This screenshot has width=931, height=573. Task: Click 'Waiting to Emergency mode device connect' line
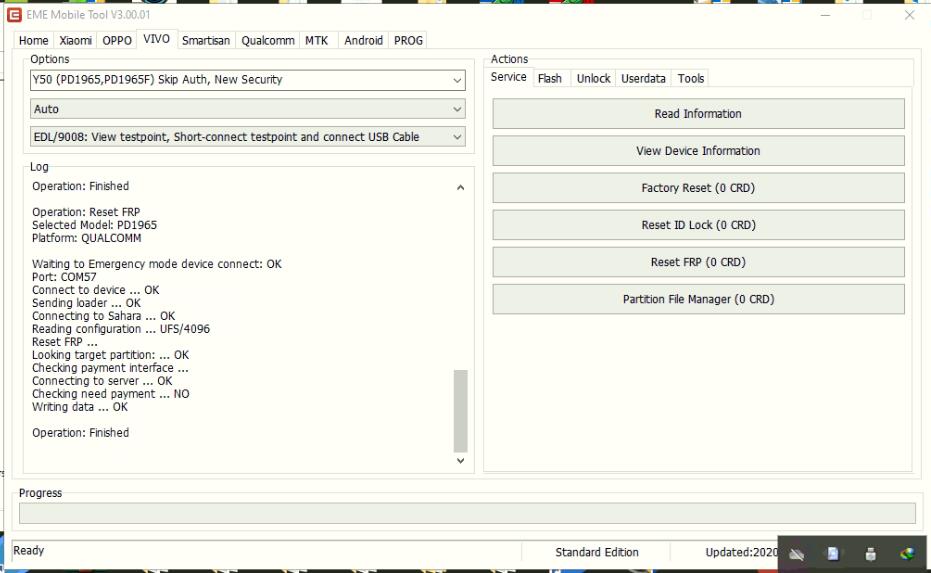coord(157,264)
